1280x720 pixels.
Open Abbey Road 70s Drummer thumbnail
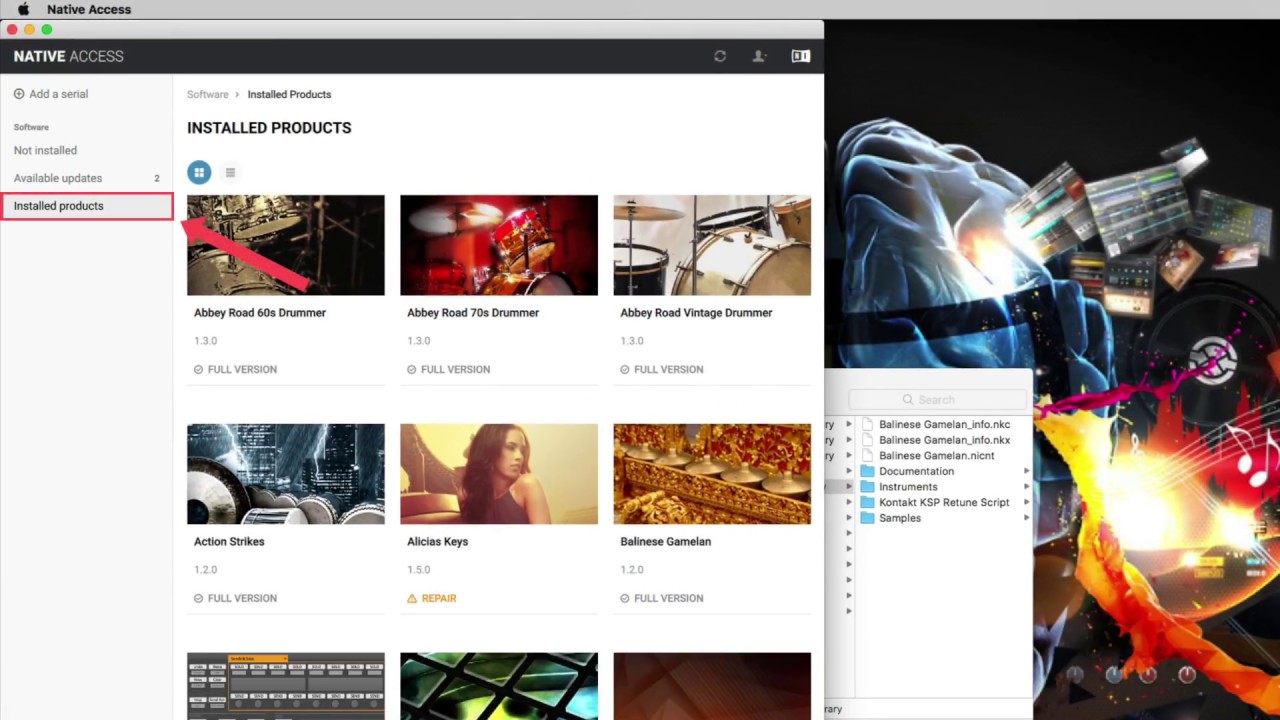(499, 245)
